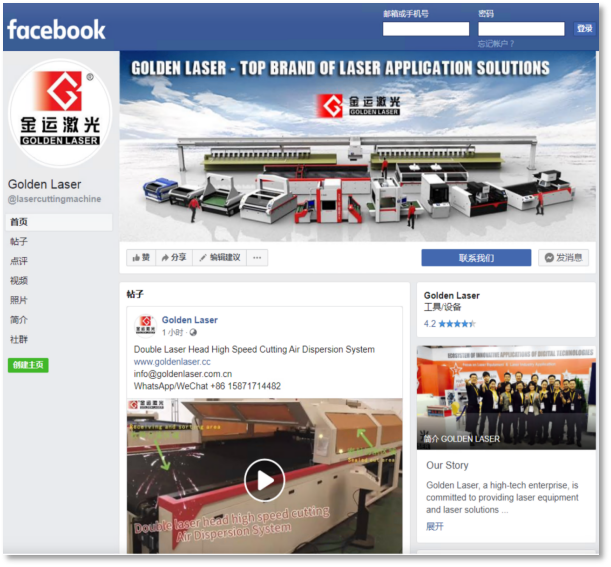The height and width of the screenshot is (567, 611).
Task: Click the 忘记账户 forgot account link
Action: [x=496, y=44]
